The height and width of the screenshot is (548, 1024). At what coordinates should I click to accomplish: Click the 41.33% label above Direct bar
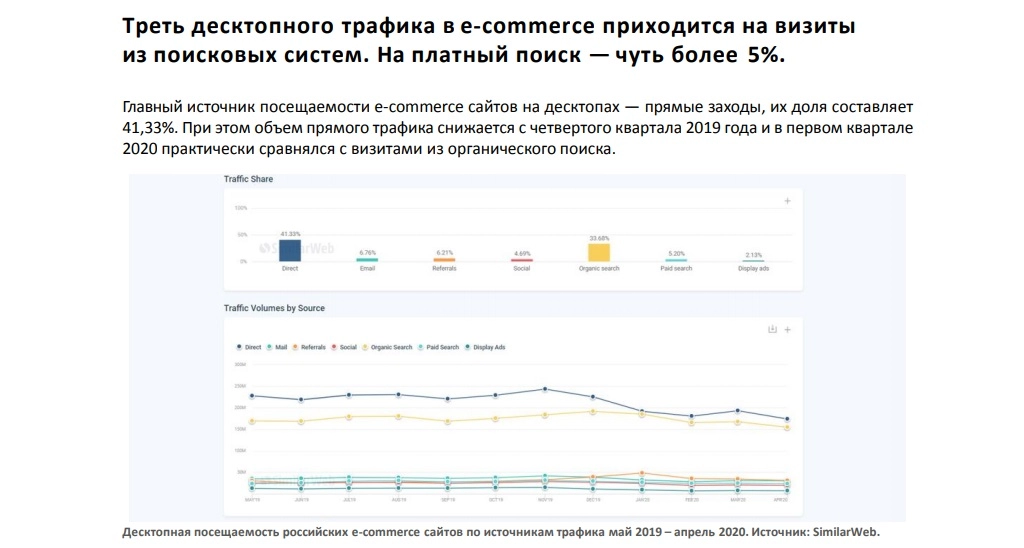click(290, 234)
